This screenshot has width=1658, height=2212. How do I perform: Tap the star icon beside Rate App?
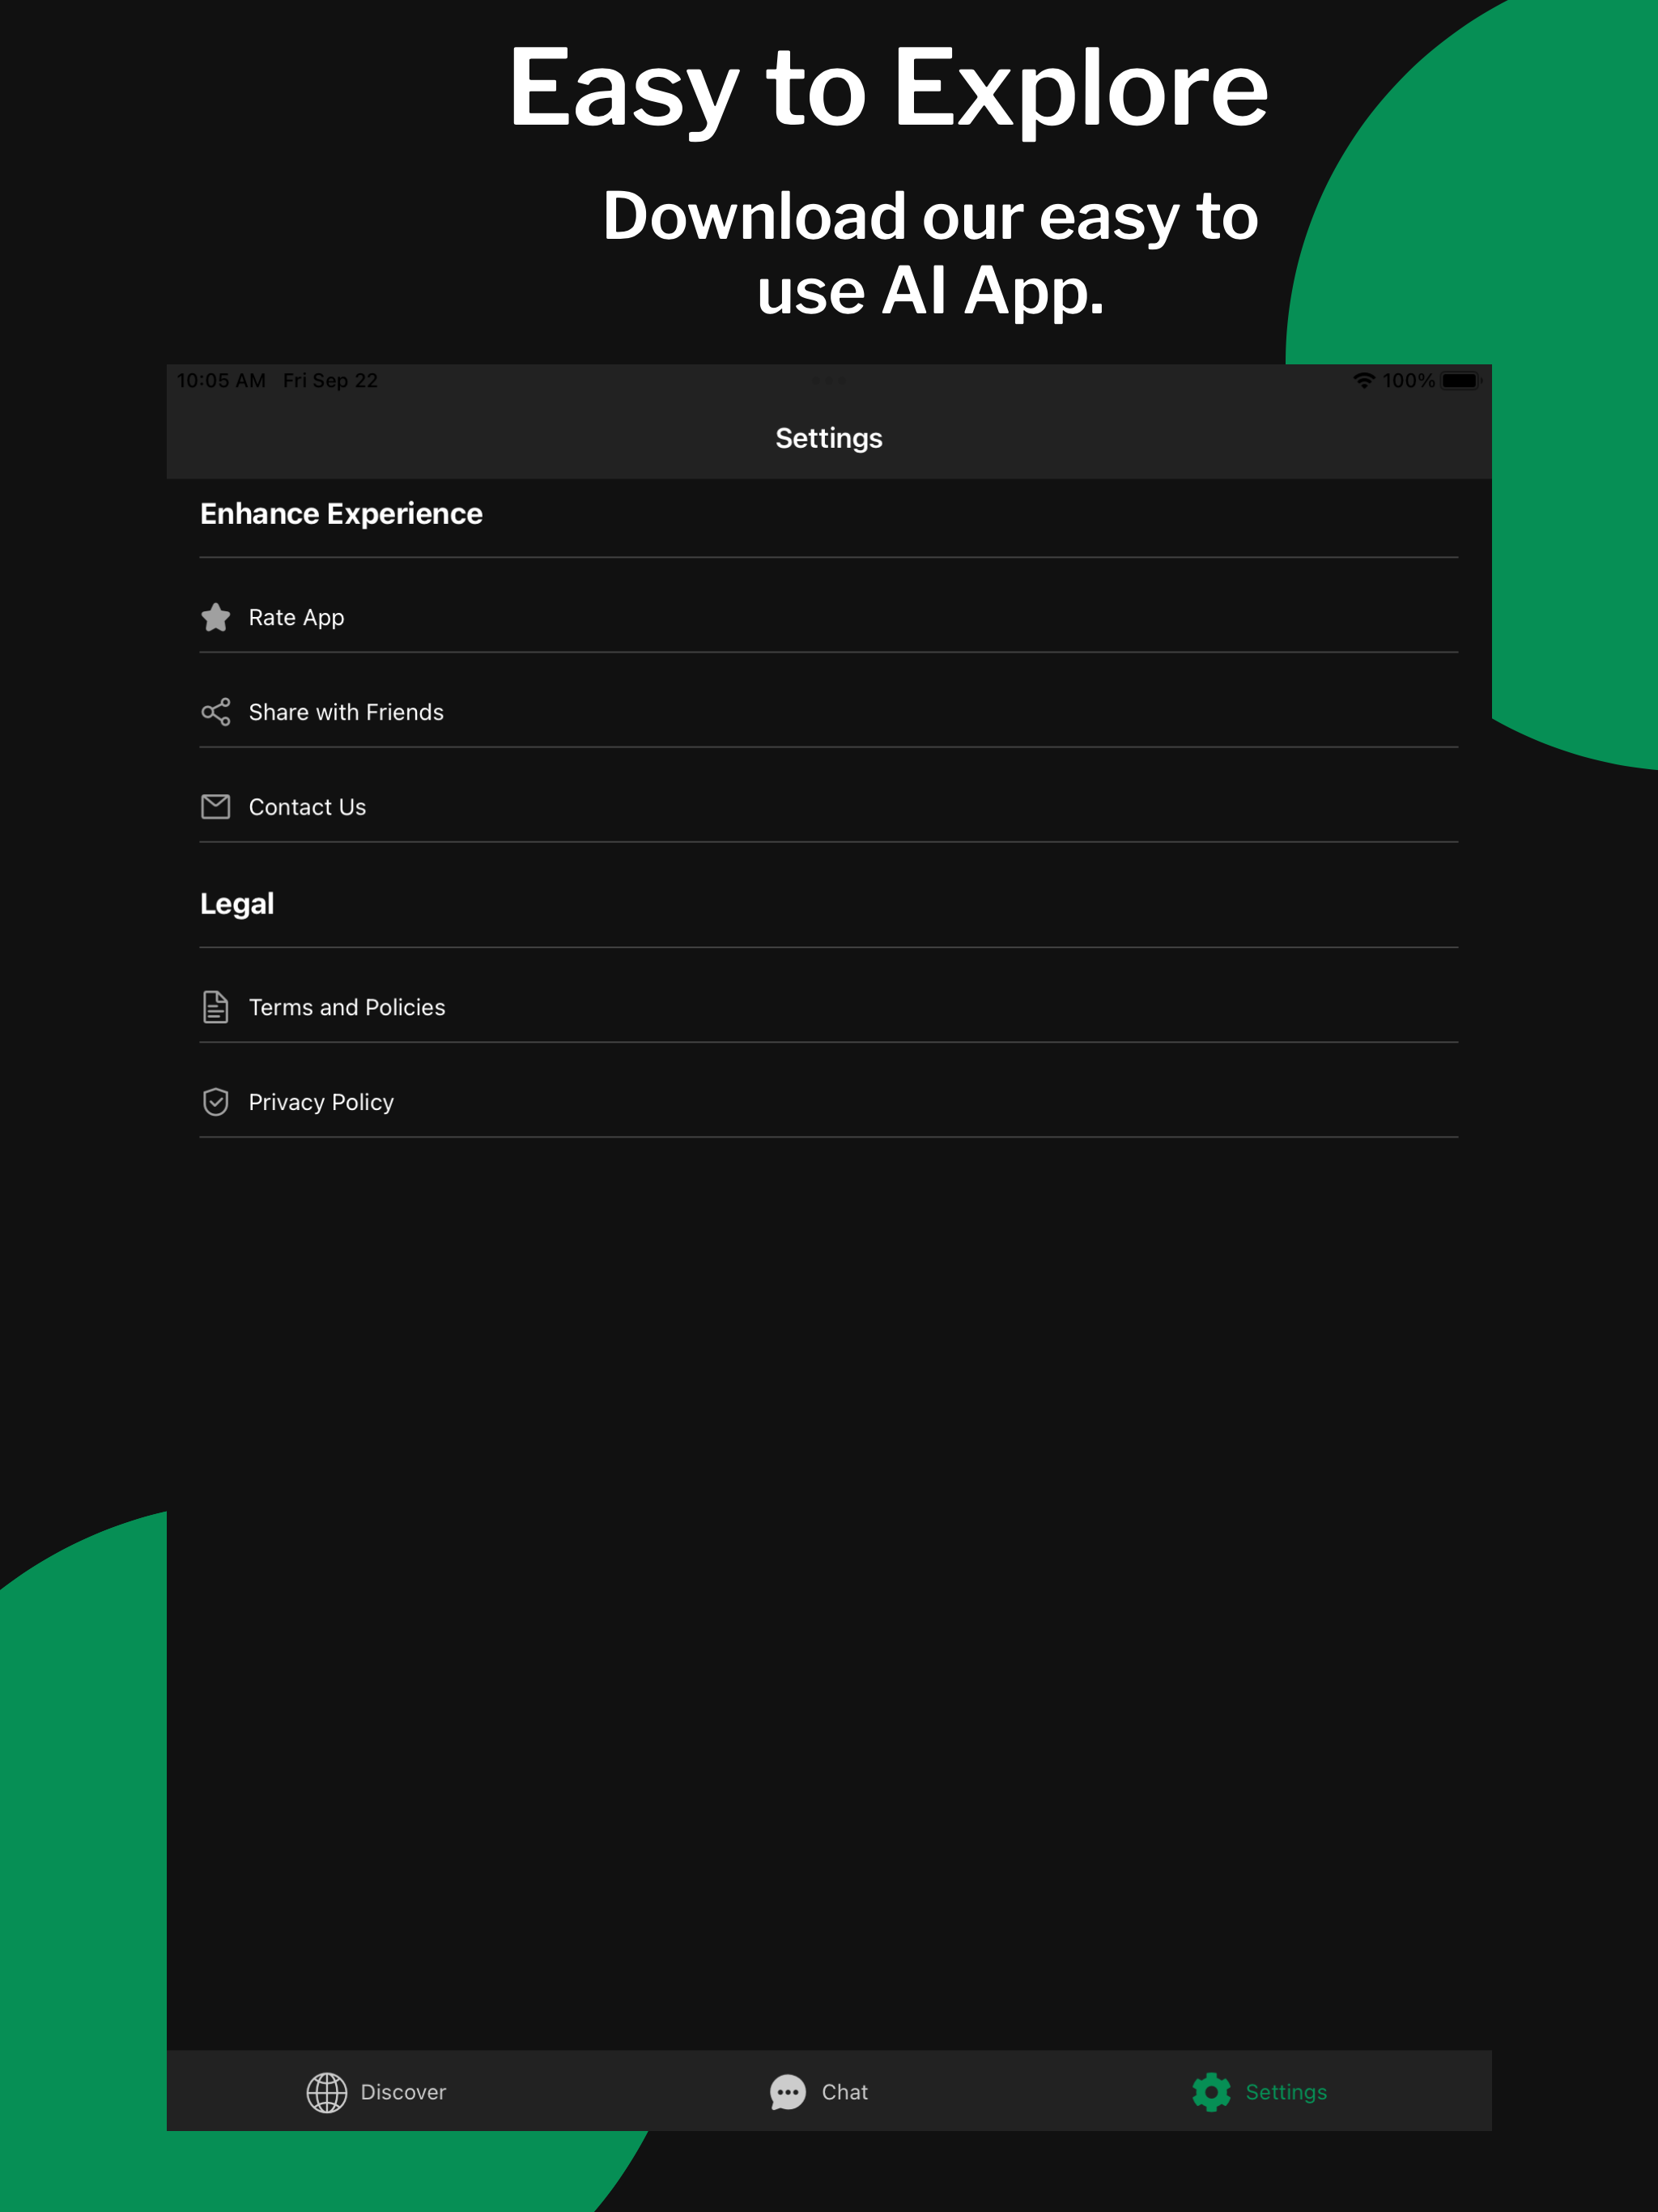[215, 617]
